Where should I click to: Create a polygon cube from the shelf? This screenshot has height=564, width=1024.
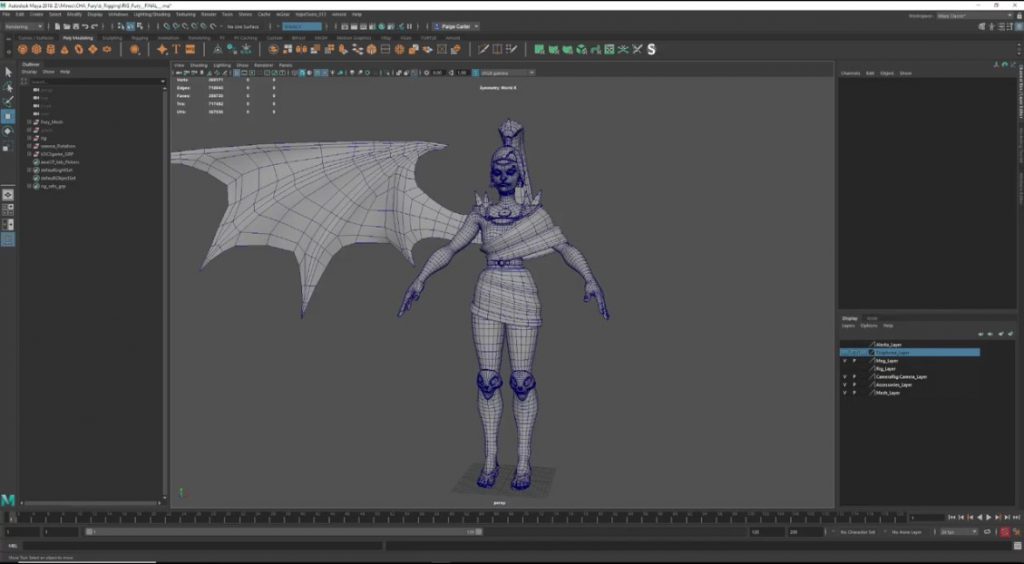(x=37, y=50)
